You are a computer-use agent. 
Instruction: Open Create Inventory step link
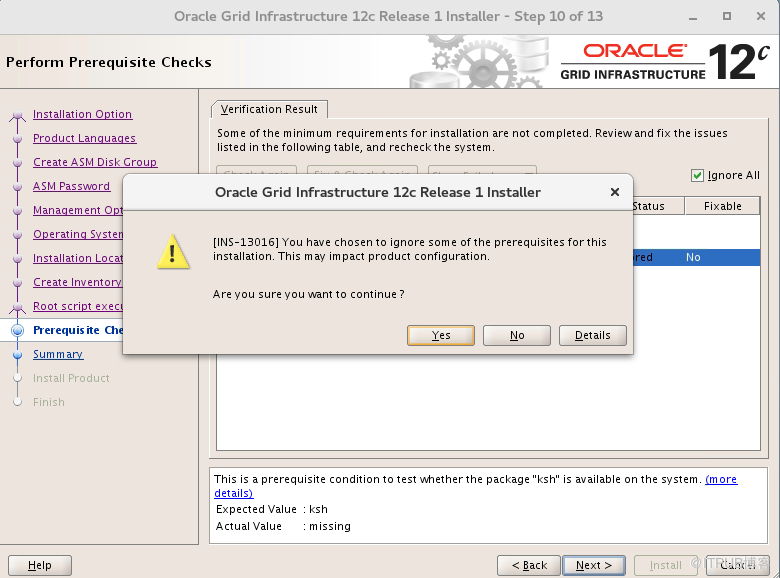(x=78, y=282)
